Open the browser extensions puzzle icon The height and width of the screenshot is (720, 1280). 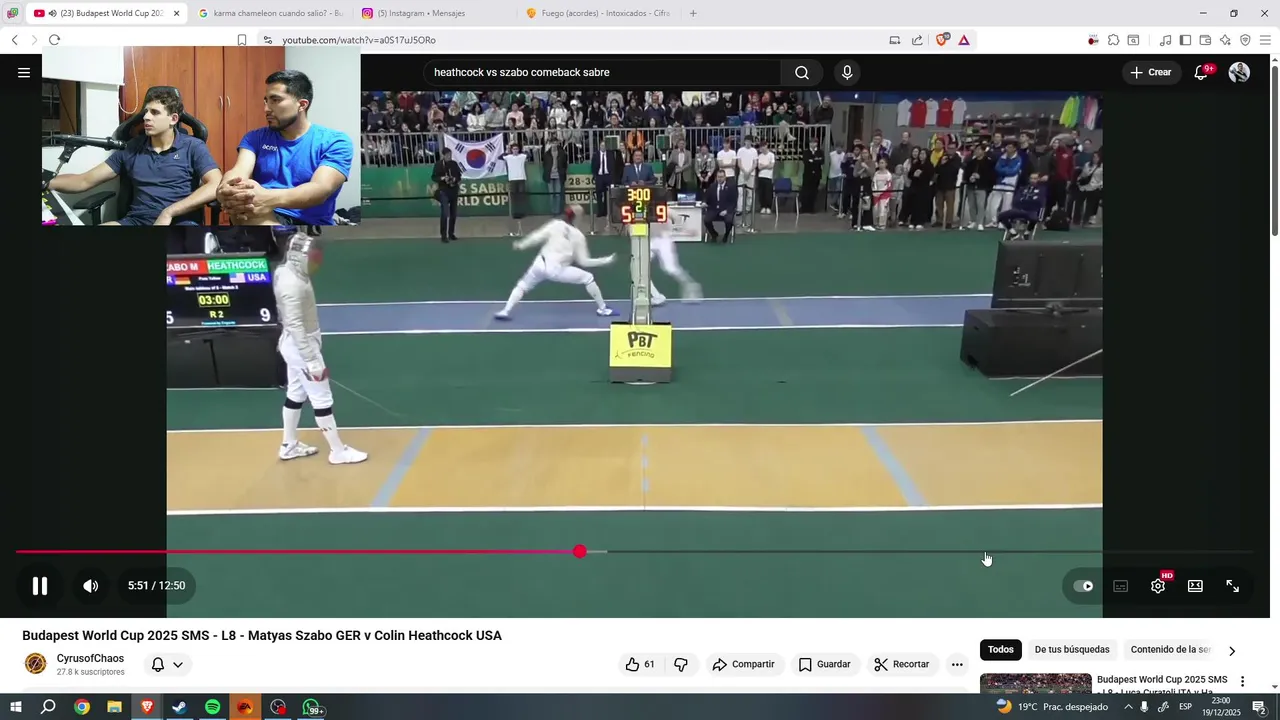point(1113,40)
